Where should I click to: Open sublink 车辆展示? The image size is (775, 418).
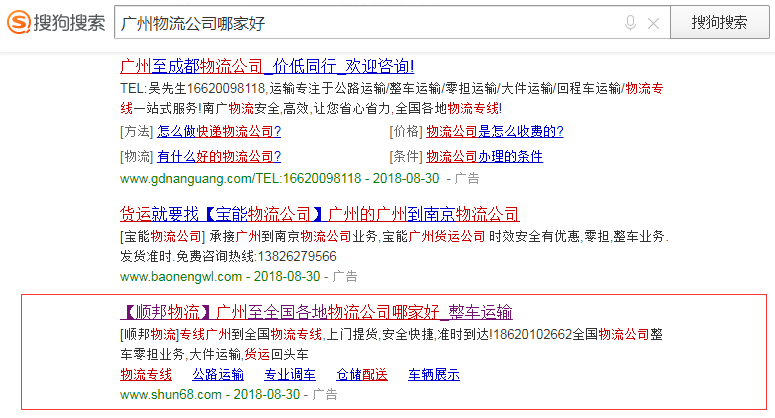[x=434, y=375]
